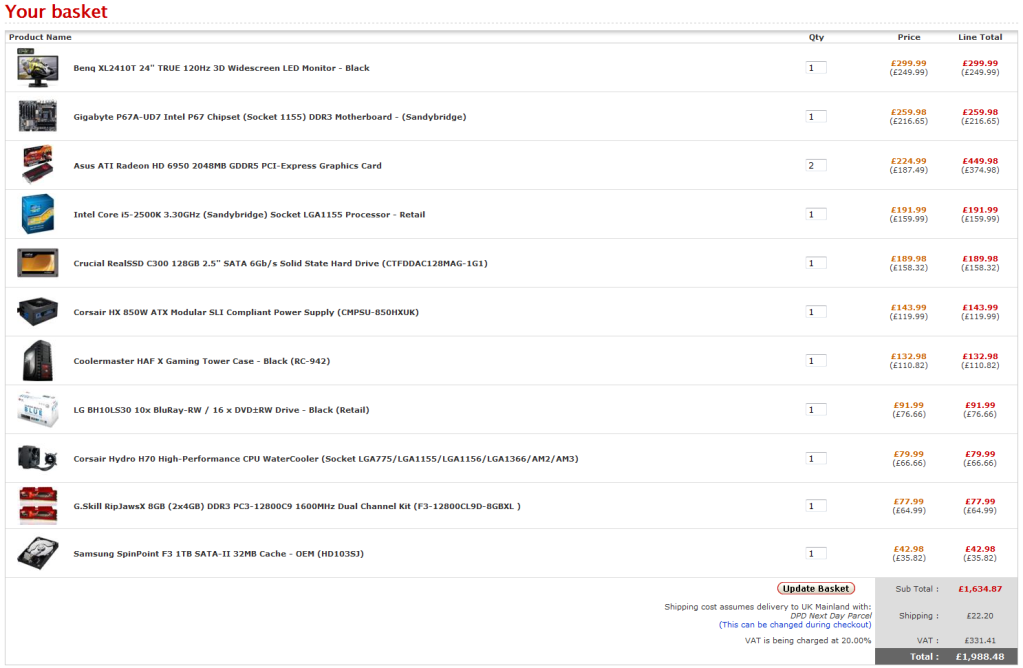Click the Update Basket button

coord(816,588)
